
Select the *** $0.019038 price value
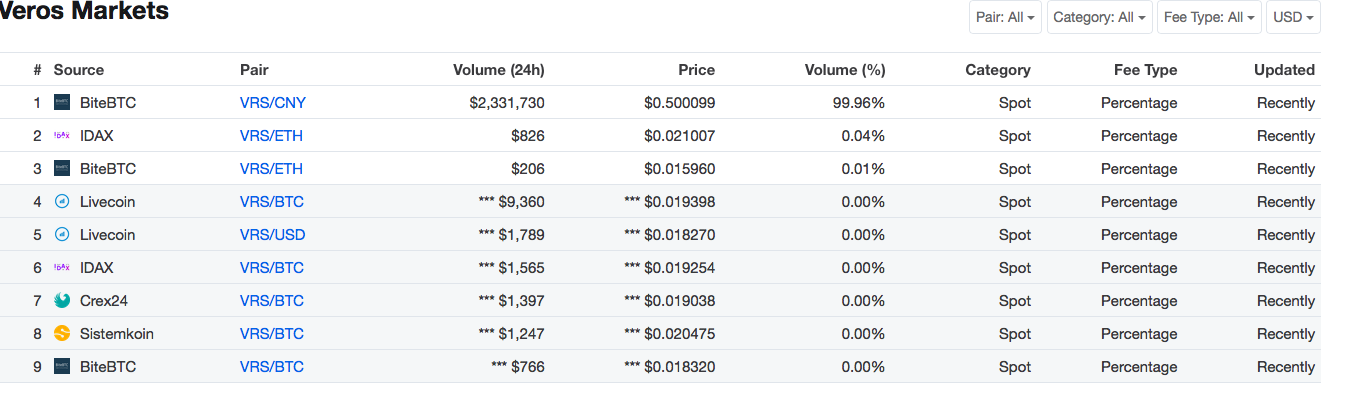[669, 301]
